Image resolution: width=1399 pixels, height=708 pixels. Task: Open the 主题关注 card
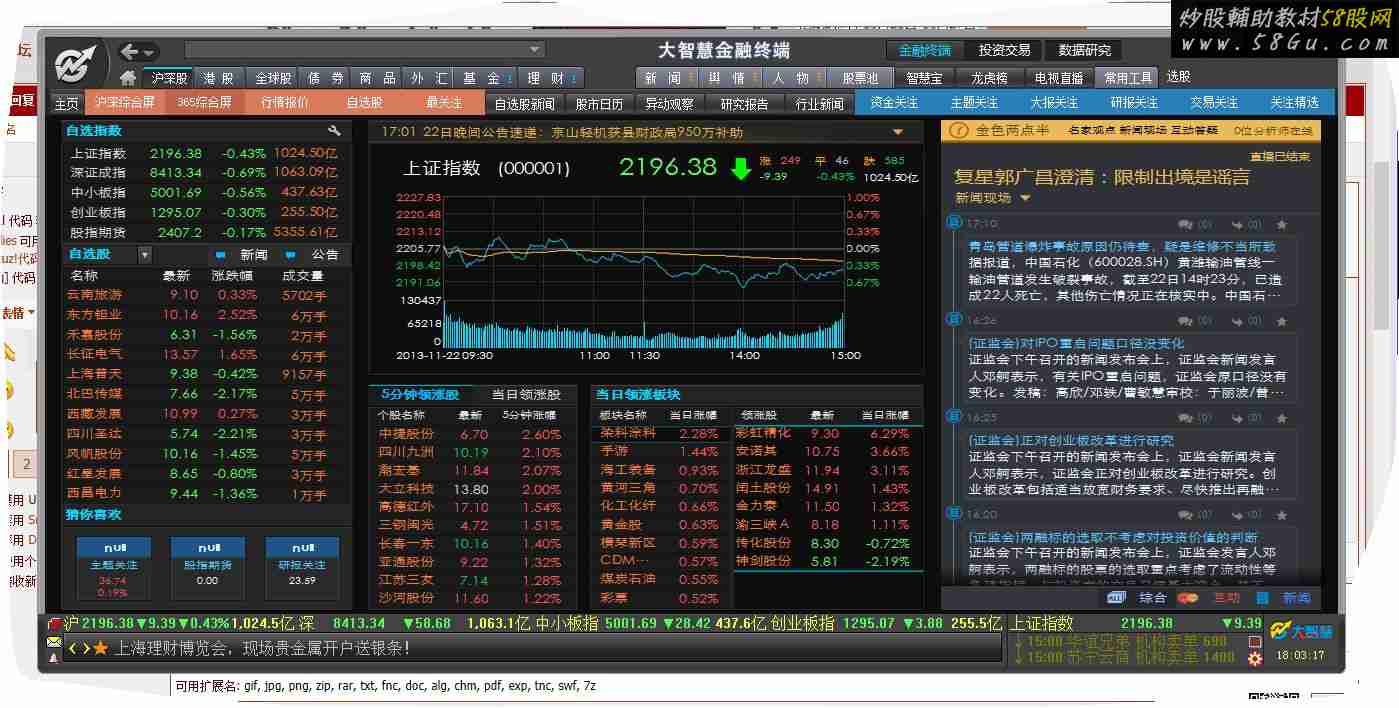tap(113, 567)
